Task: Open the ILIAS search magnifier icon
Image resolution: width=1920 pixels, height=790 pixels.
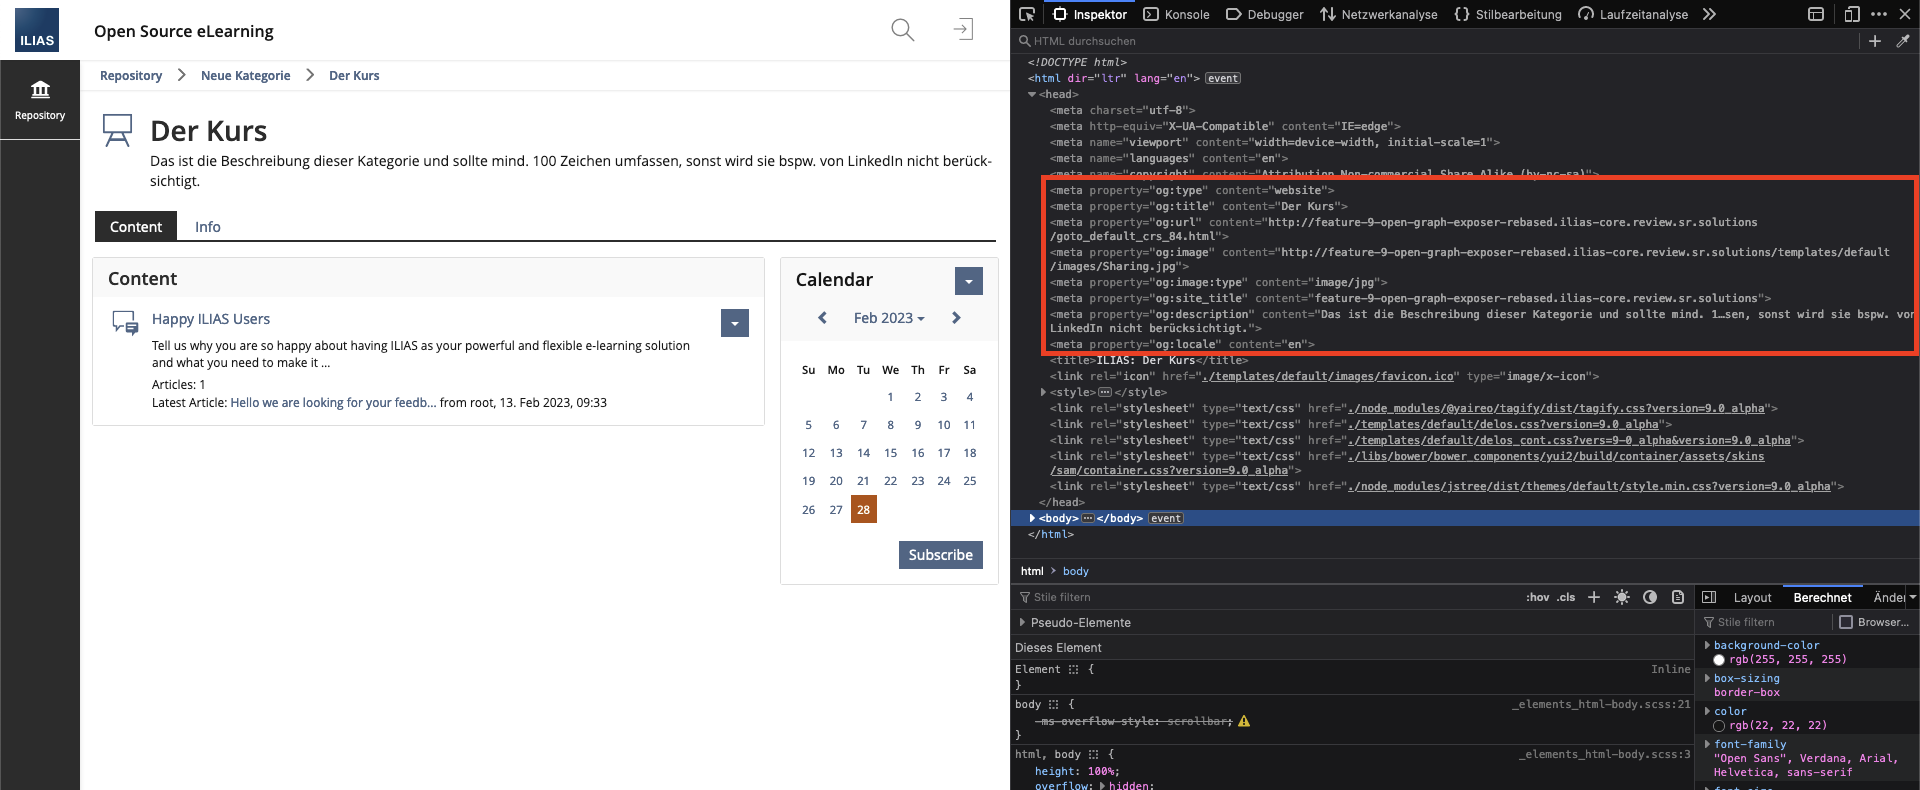Action: (x=902, y=30)
